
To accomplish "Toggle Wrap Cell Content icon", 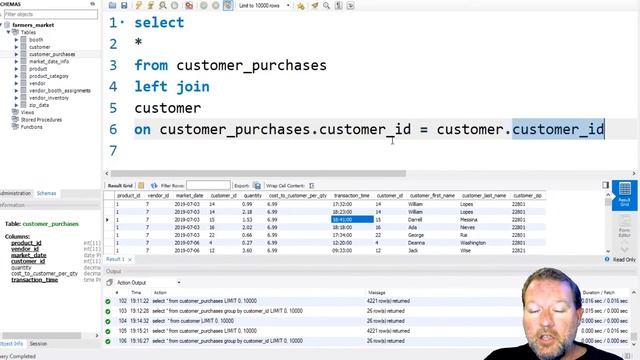I will [312, 186].
